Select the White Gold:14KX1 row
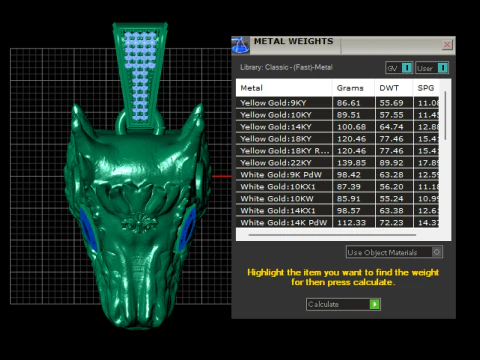Screen dimensions: 480x360 337,211
